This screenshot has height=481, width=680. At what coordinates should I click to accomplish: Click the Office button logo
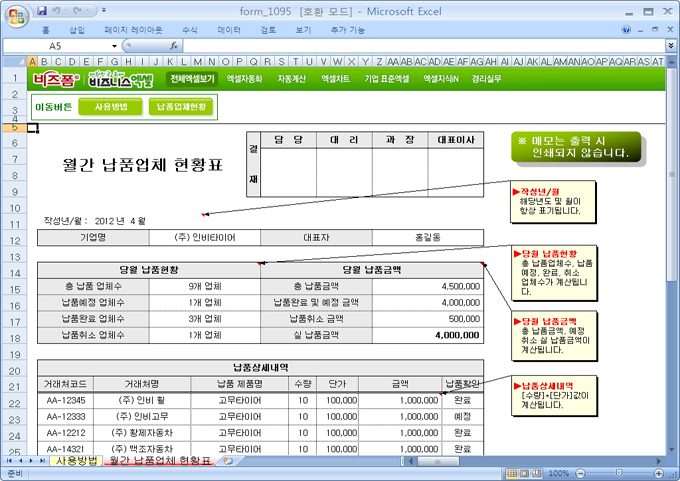pos(16,14)
